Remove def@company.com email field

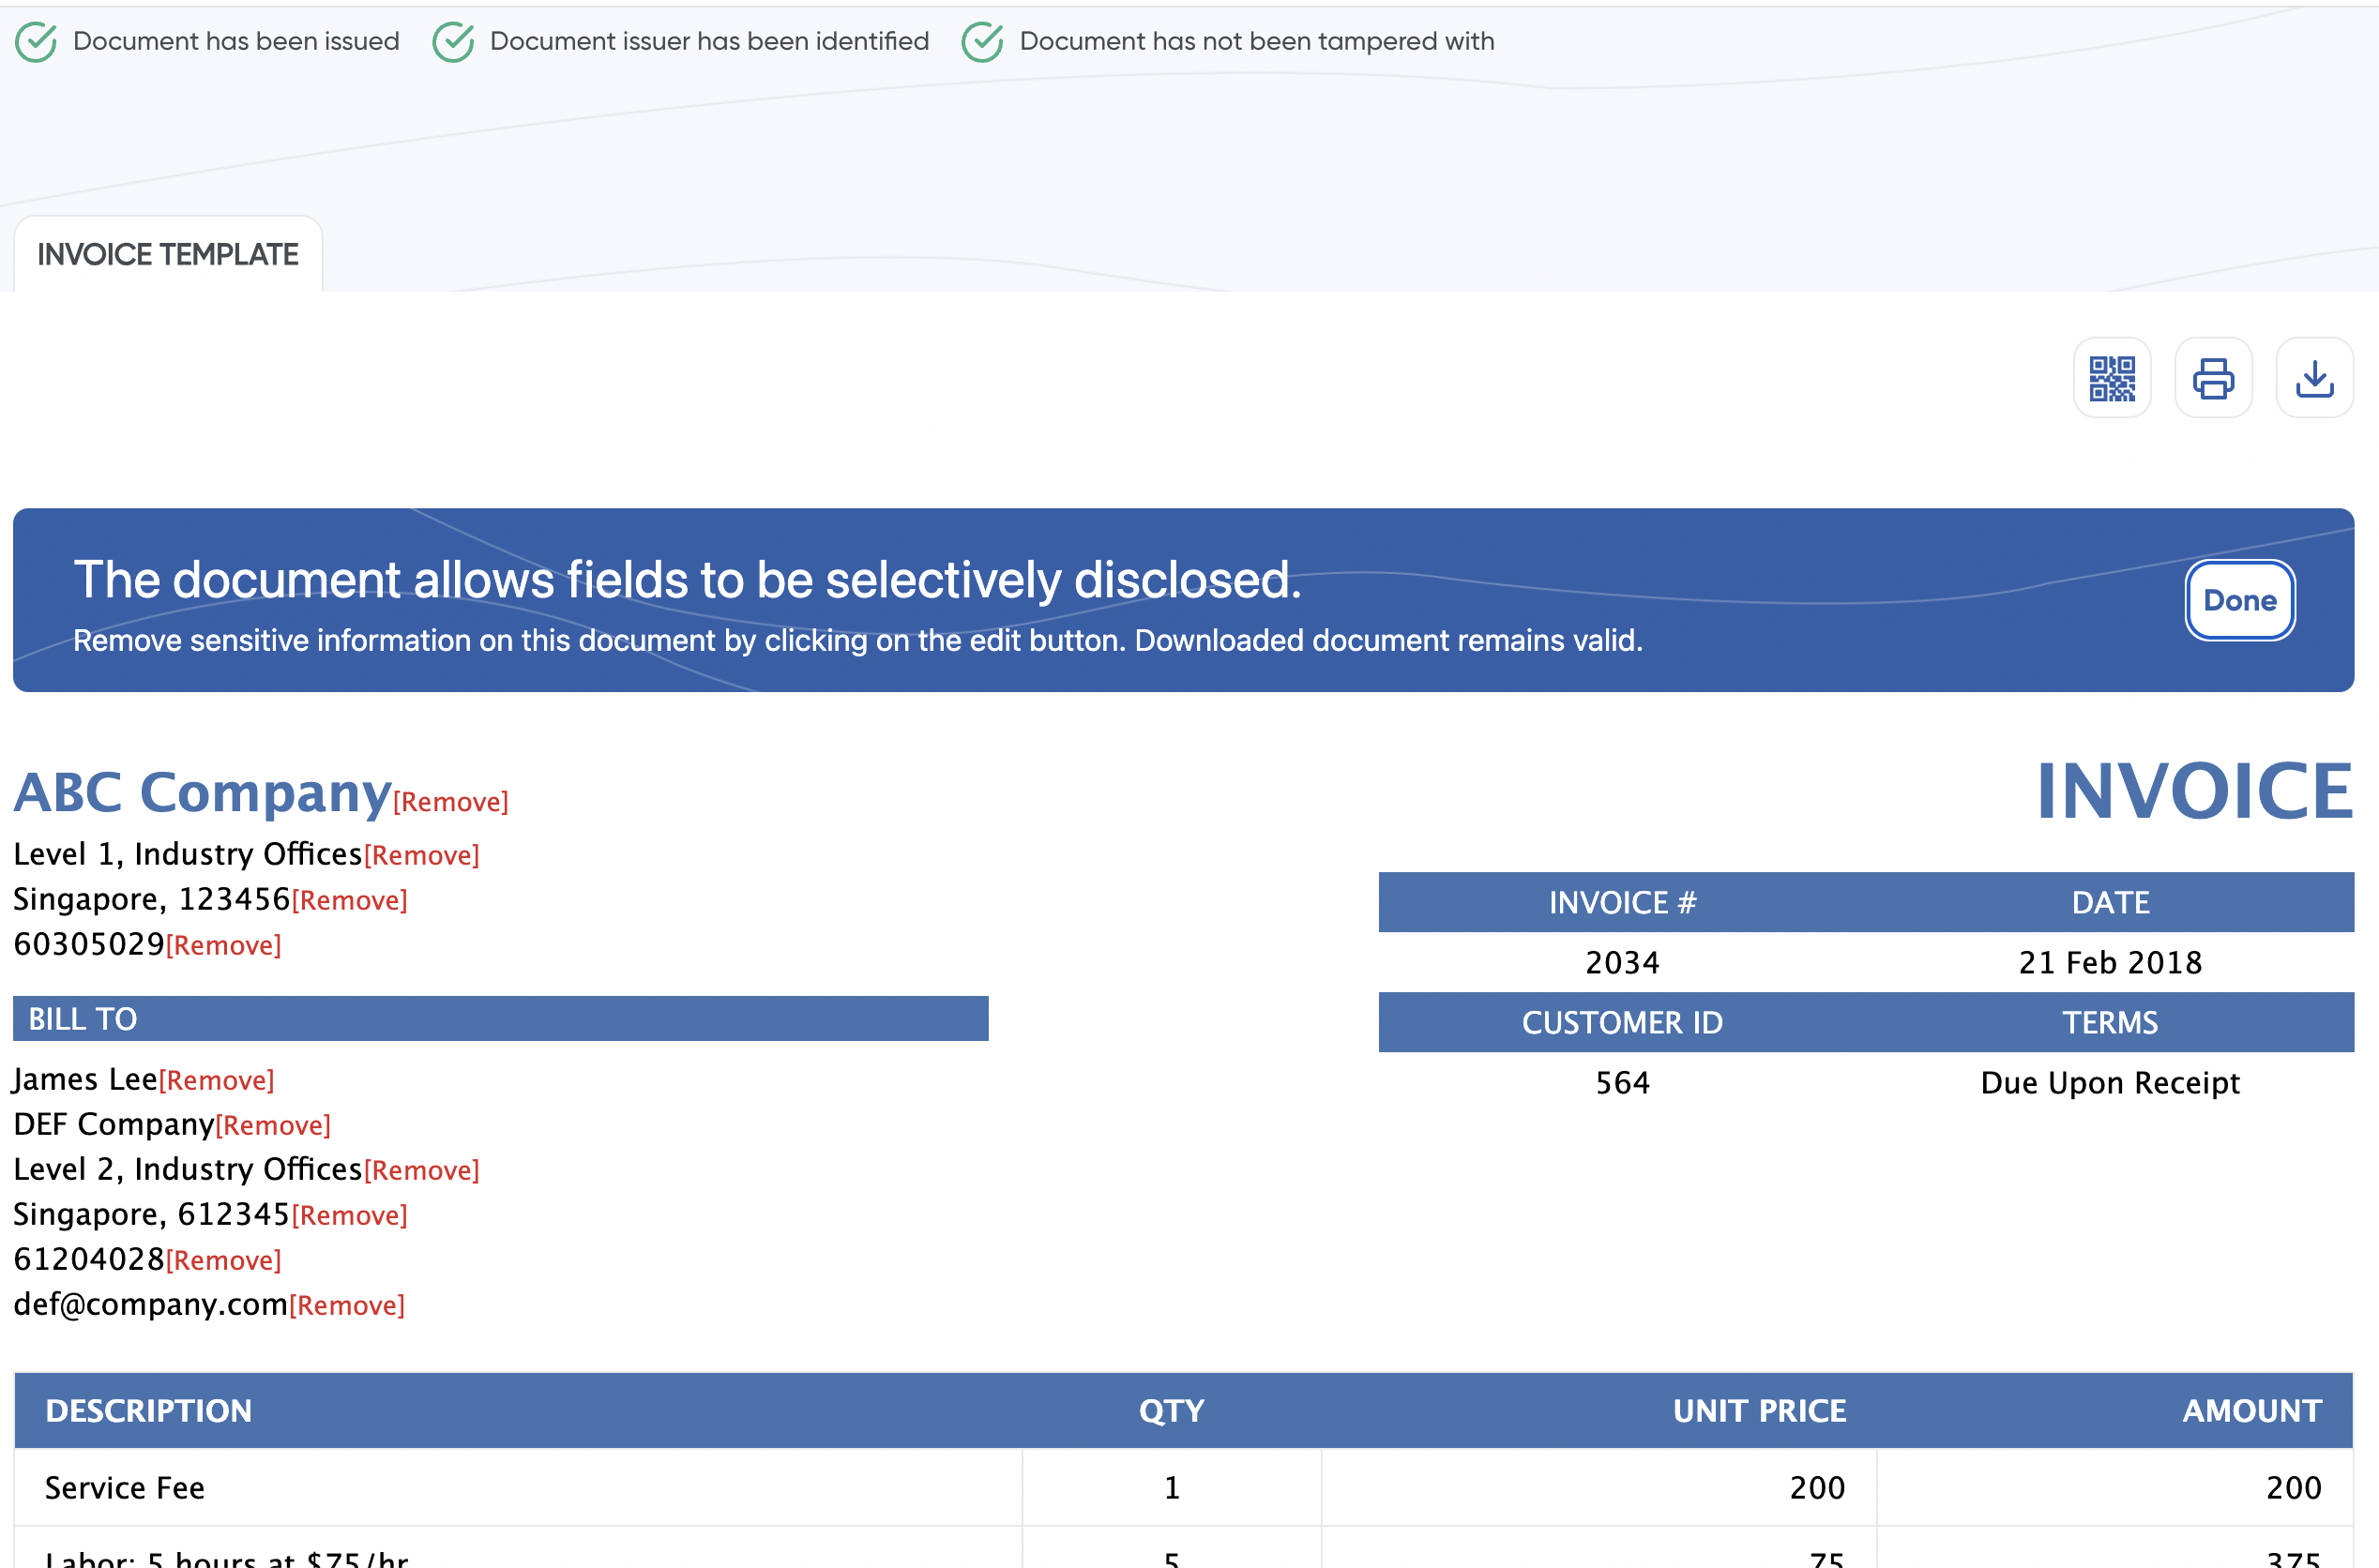point(347,1305)
